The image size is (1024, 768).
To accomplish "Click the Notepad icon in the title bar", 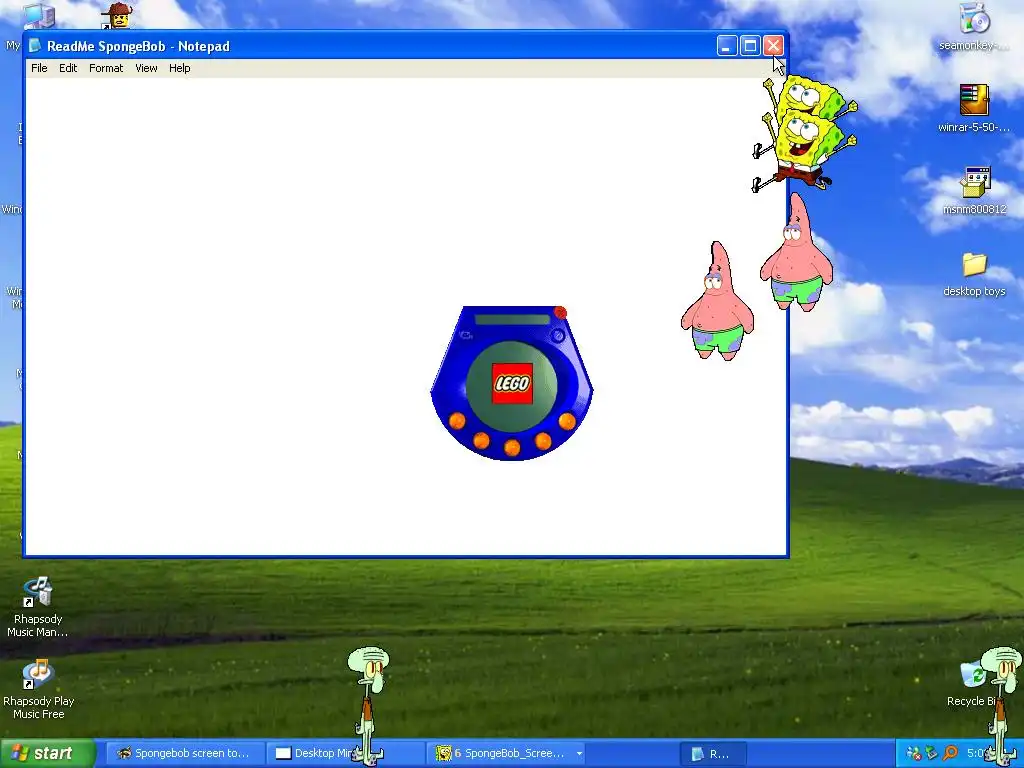I will pyautogui.click(x=35, y=46).
